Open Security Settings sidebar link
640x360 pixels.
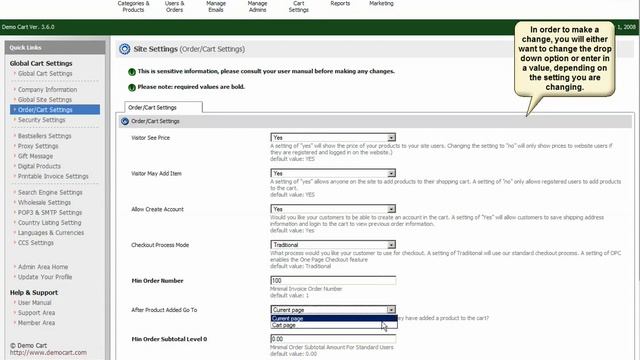41,120
